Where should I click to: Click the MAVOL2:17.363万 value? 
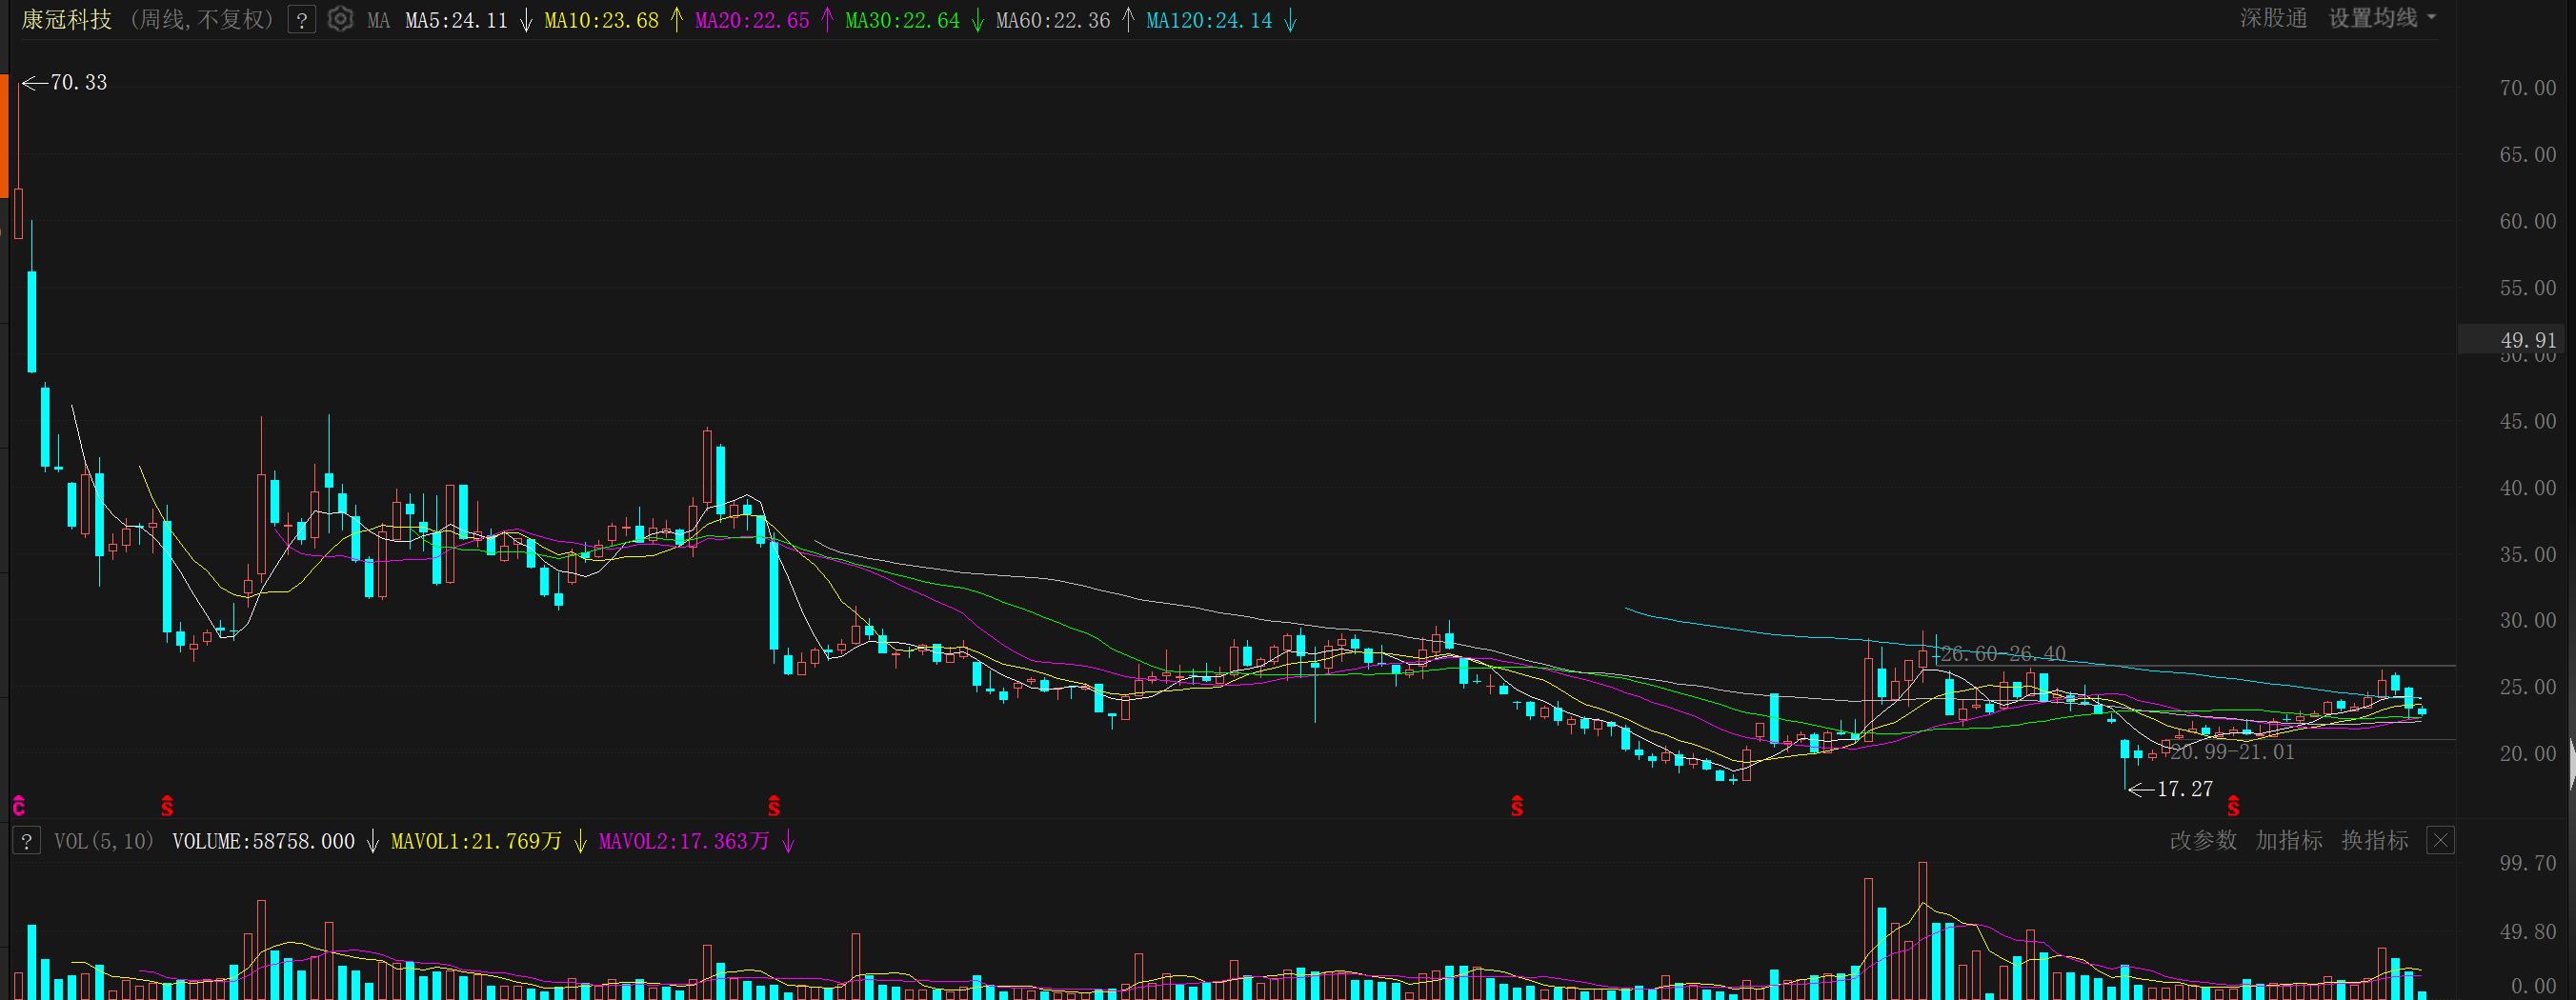pos(684,842)
